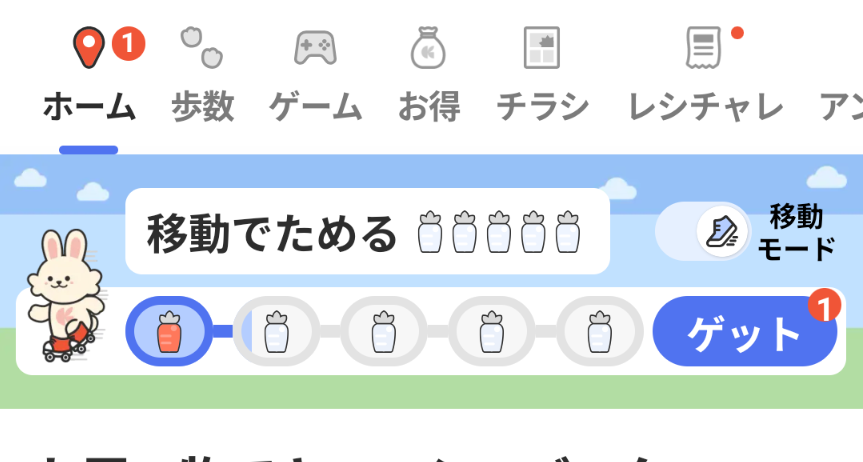Open the money bag deals icon
This screenshot has width=863, height=462.
(428, 48)
